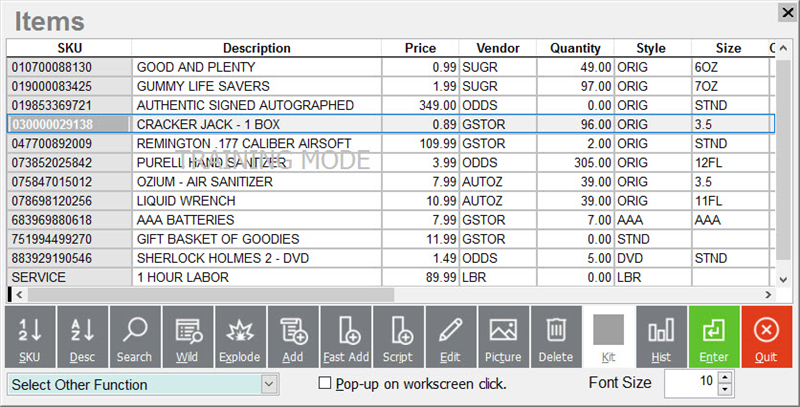Open the Picture tool

click(x=503, y=337)
